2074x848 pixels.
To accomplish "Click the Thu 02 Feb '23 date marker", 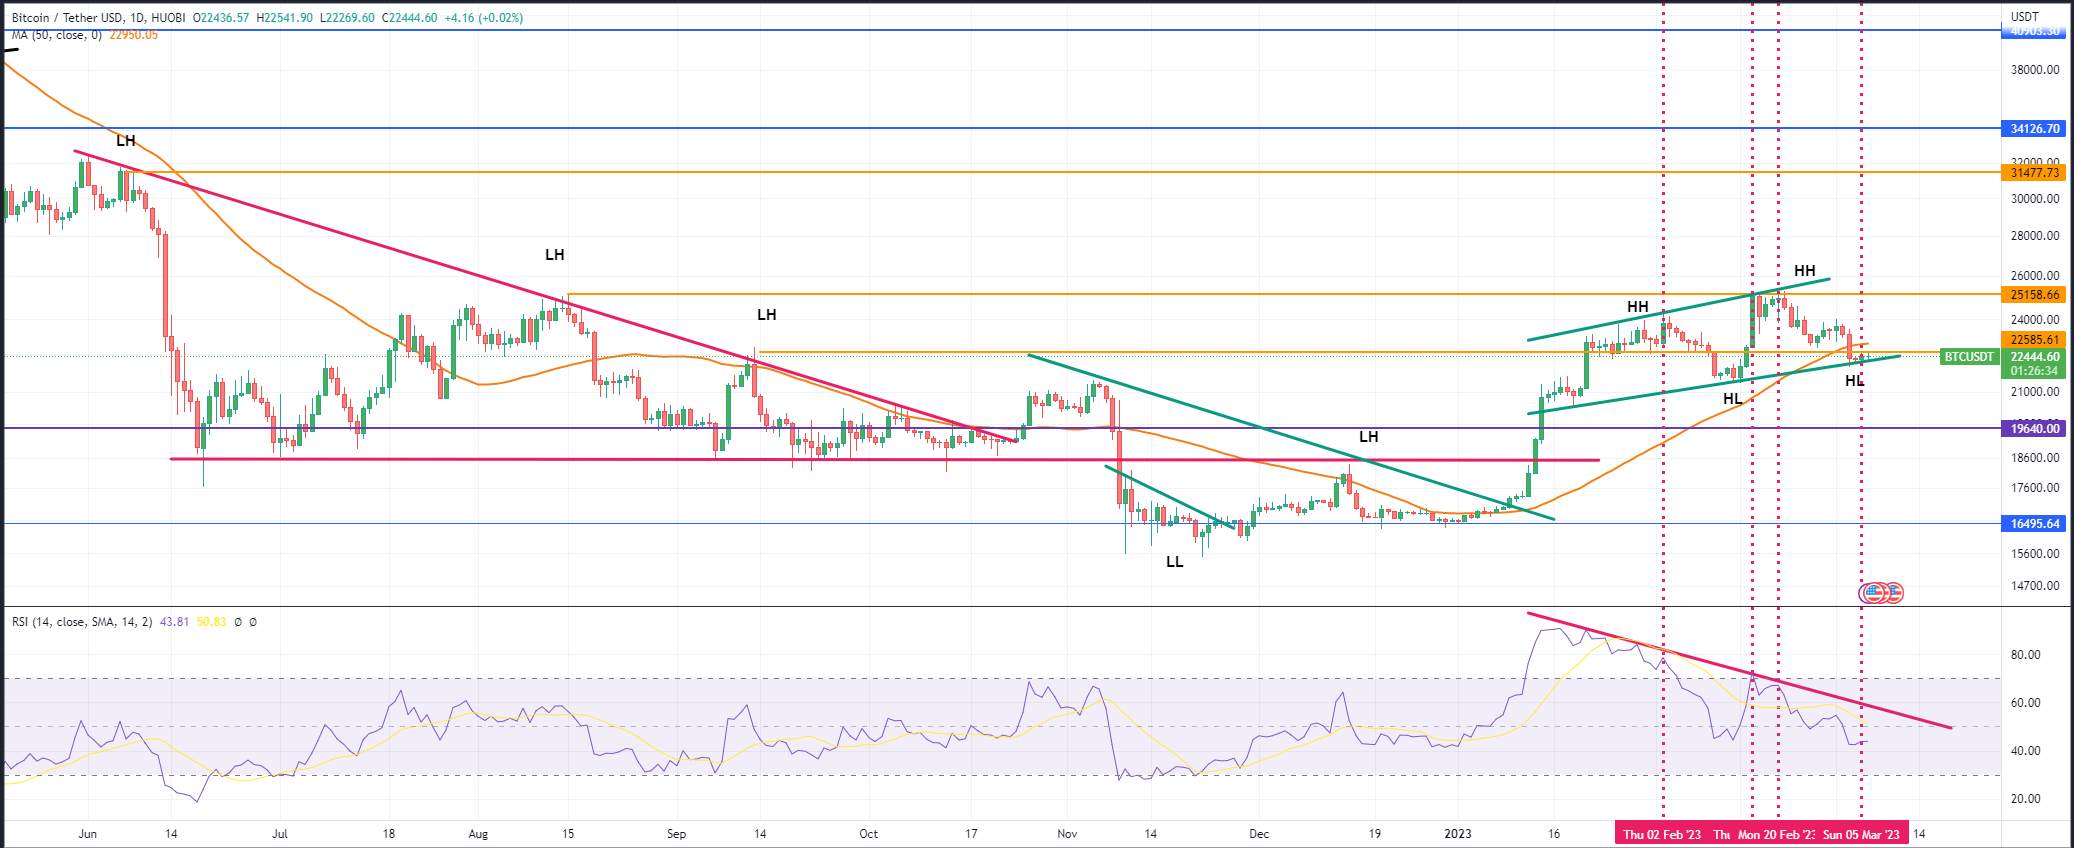I will click(1661, 834).
